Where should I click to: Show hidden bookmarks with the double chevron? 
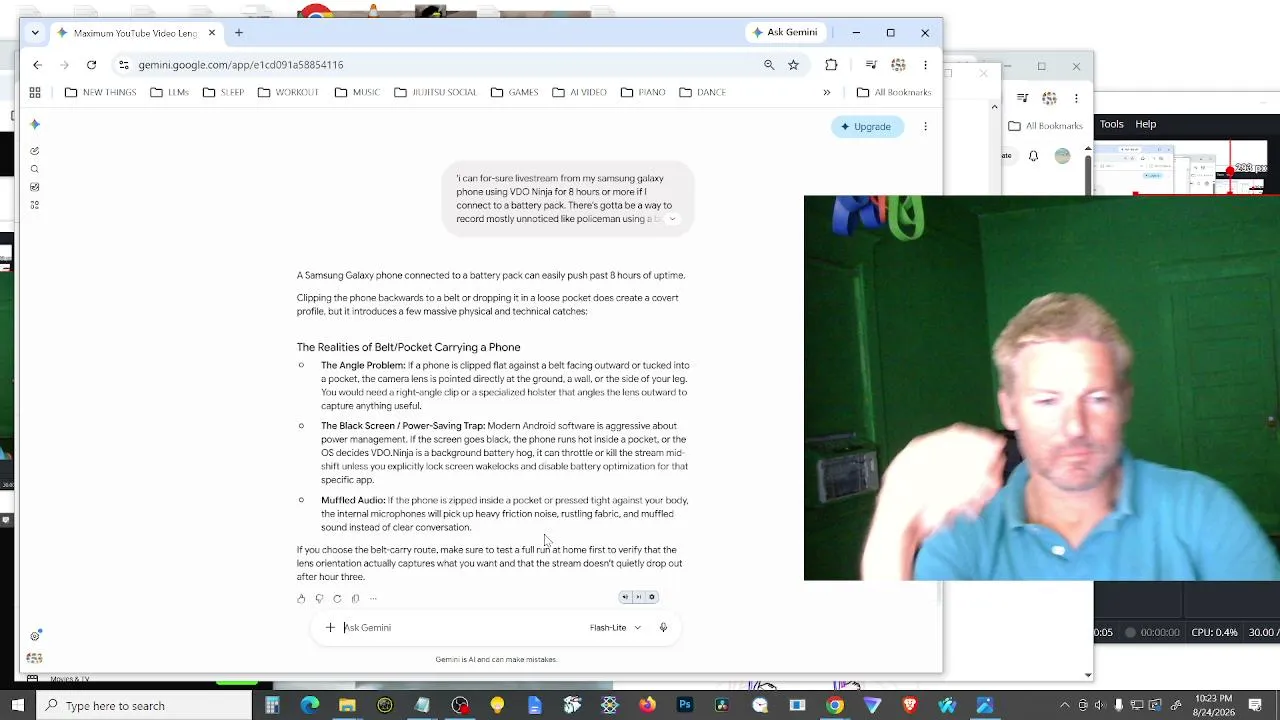tap(827, 92)
